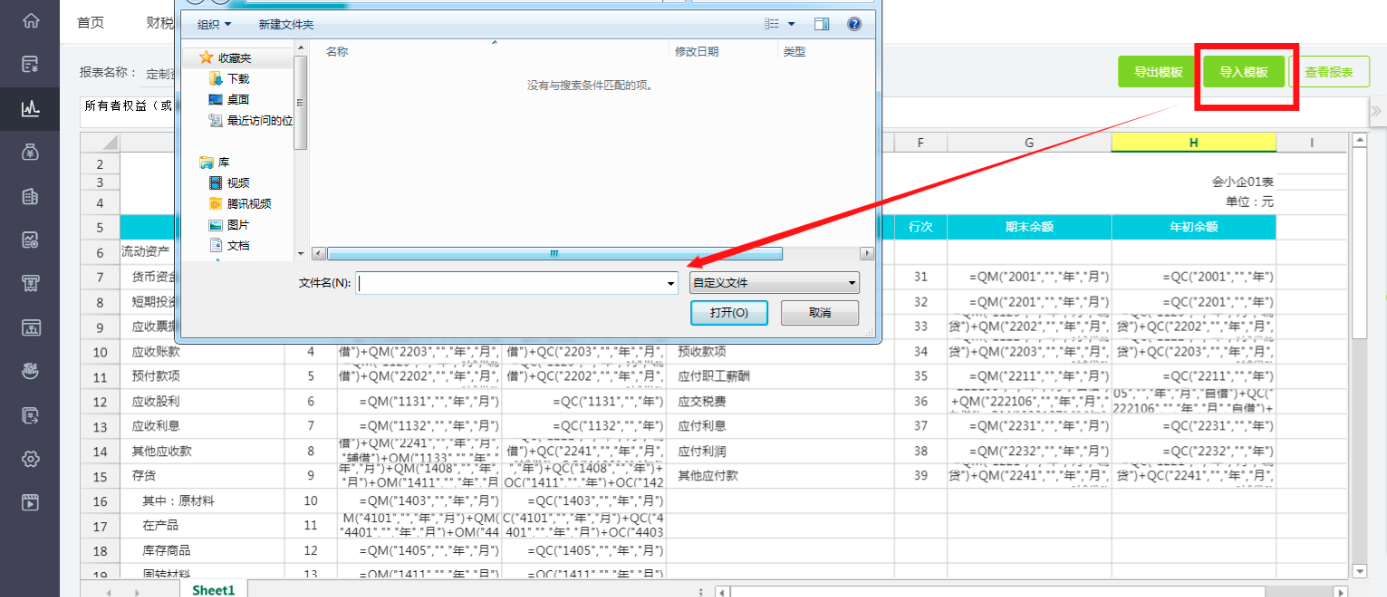The width and height of the screenshot is (1387, 597).
Task: Click the select-all corner of the spreadsheet
Action: (100, 143)
